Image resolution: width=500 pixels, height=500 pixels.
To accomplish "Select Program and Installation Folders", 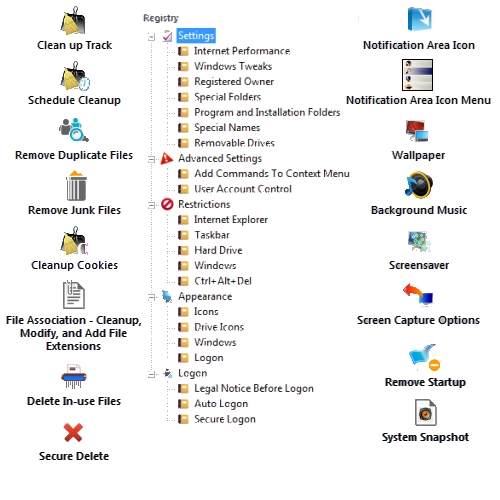I will point(267,112).
